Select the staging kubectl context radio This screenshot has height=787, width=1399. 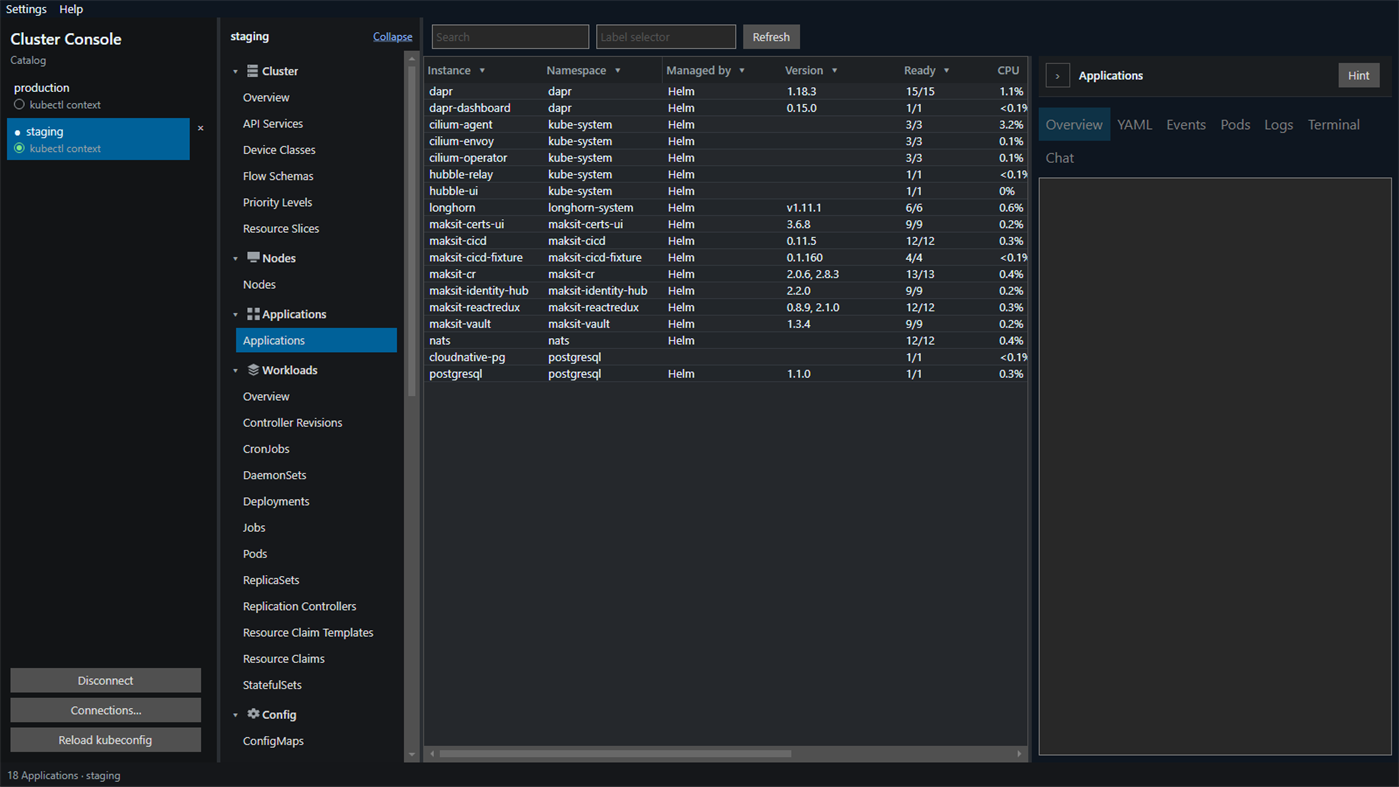[19, 148]
